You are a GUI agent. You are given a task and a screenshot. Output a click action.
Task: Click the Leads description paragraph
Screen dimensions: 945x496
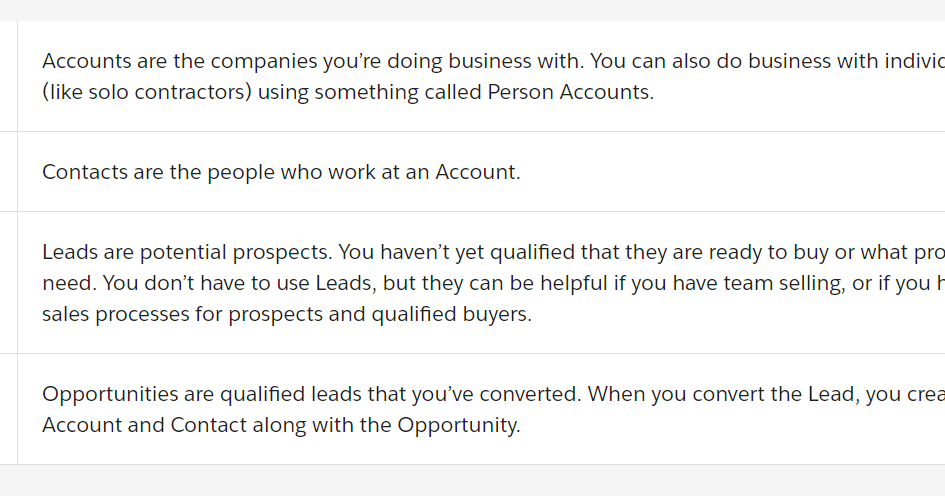tap(494, 283)
